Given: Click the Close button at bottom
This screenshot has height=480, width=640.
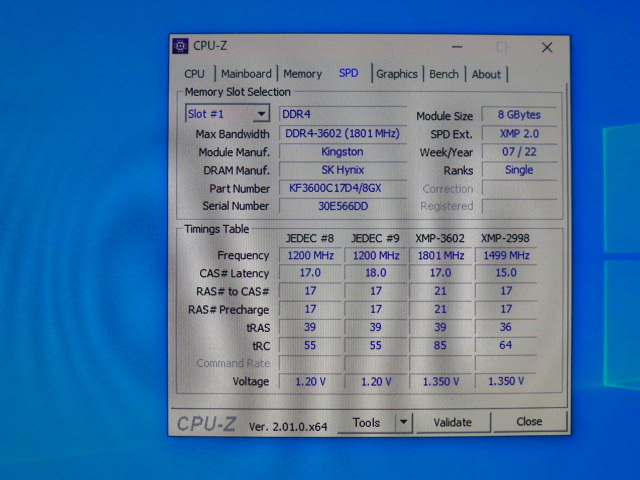Looking at the screenshot, I should pos(529,421).
